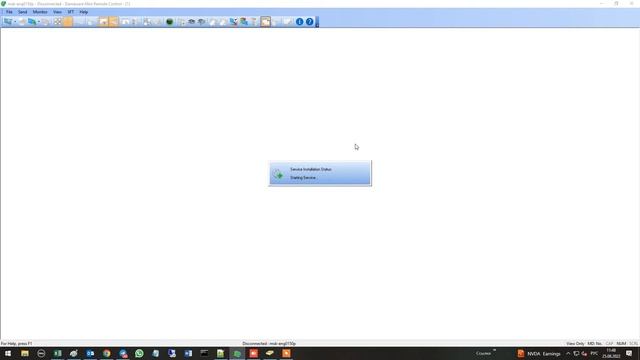Viewport: 640px width, 360px height.
Task: Click the blue info 'i' toolbar icon
Action: point(299,22)
